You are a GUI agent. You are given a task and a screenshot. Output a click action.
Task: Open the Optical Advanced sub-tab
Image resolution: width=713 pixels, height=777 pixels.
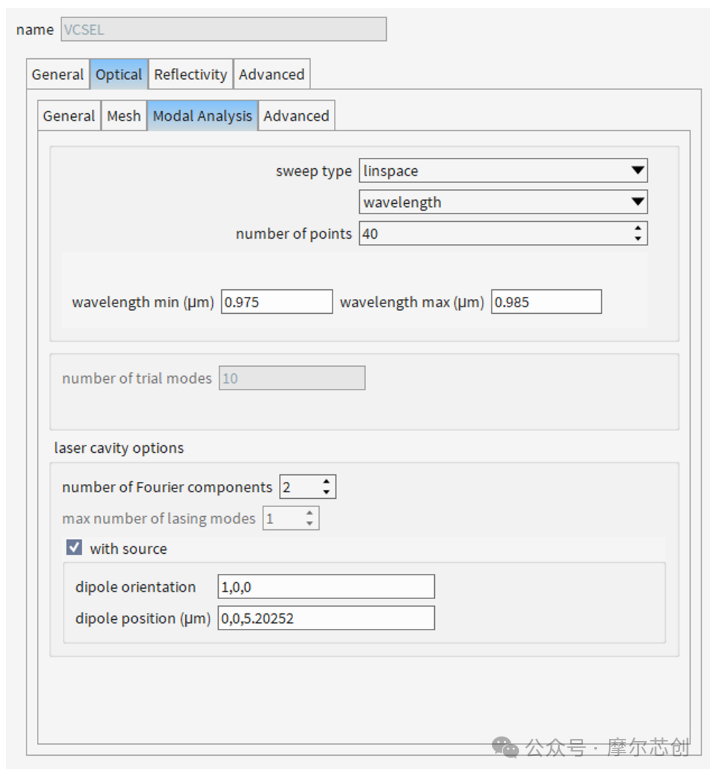(296, 116)
